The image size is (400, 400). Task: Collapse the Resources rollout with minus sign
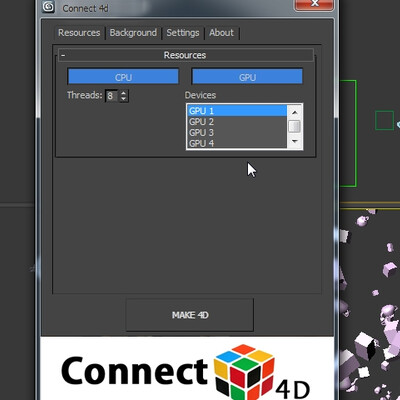[x=63, y=55]
